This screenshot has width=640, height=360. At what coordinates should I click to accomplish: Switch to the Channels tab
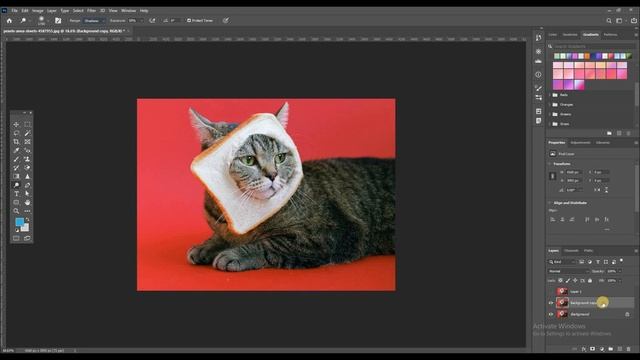point(571,251)
